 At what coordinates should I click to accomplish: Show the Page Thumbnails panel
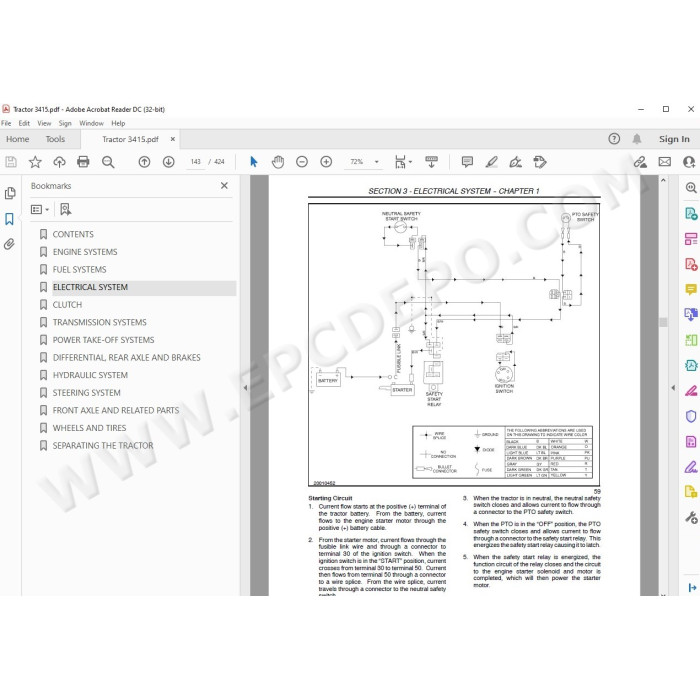click(10, 193)
